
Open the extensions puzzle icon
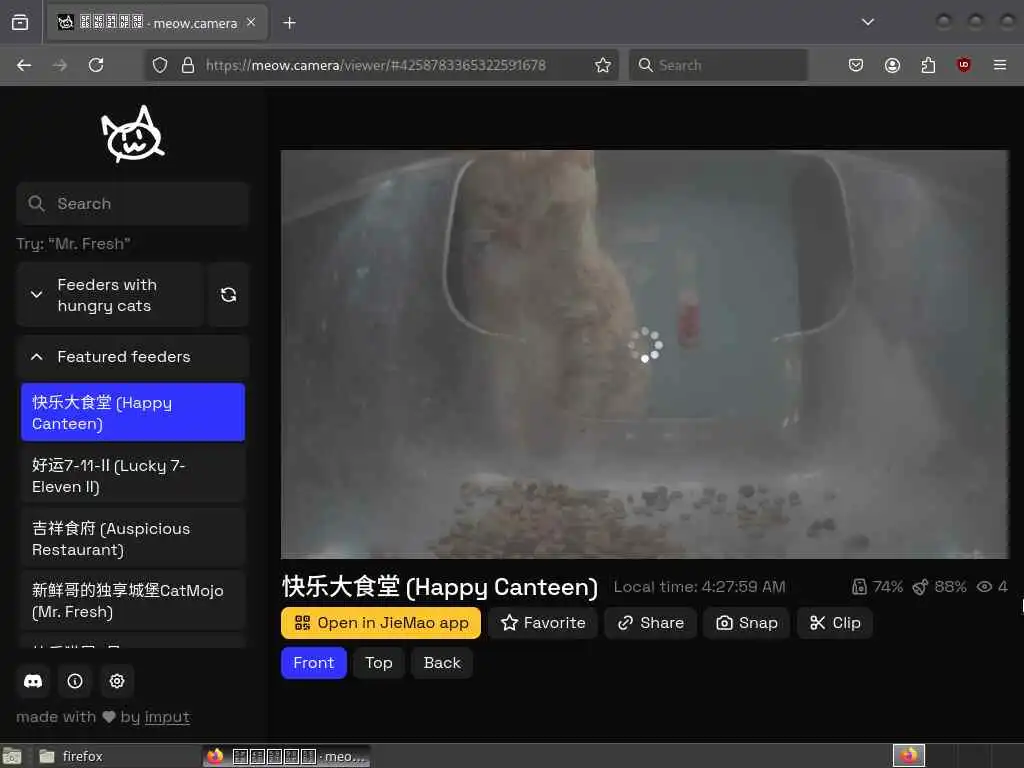928,65
